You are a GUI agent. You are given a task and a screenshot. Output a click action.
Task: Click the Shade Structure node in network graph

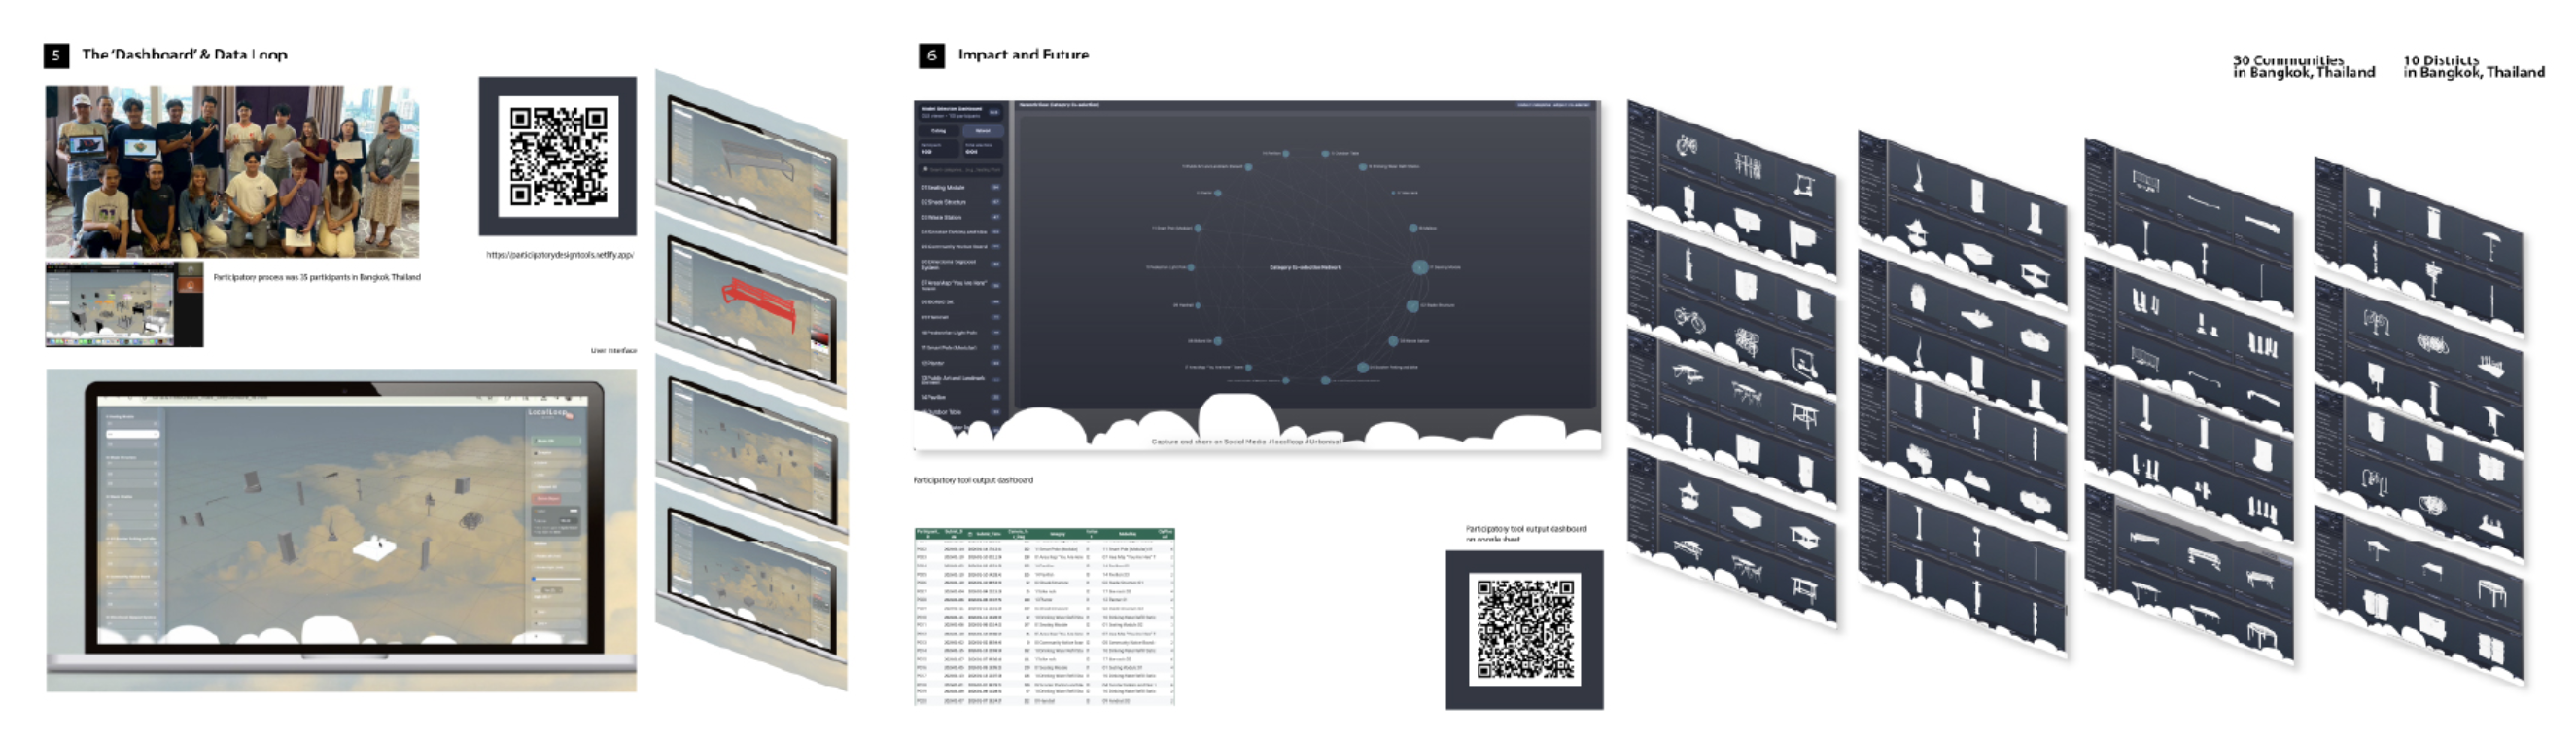[x=1413, y=305]
